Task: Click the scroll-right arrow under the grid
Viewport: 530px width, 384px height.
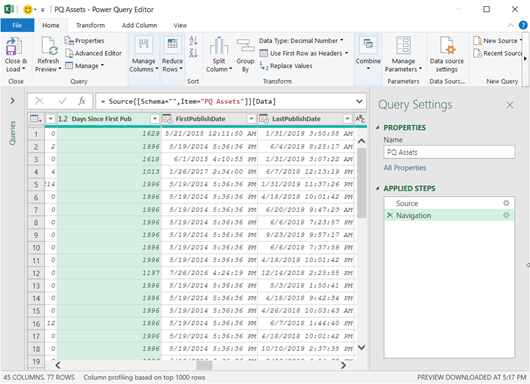Action: coord(343,365)
